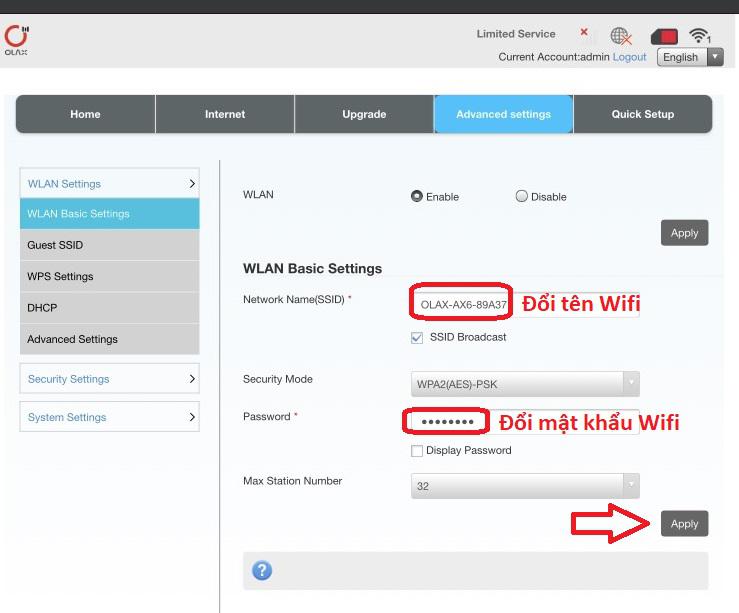
Task: Click the WiFi signal status icon
Action: 699,36
